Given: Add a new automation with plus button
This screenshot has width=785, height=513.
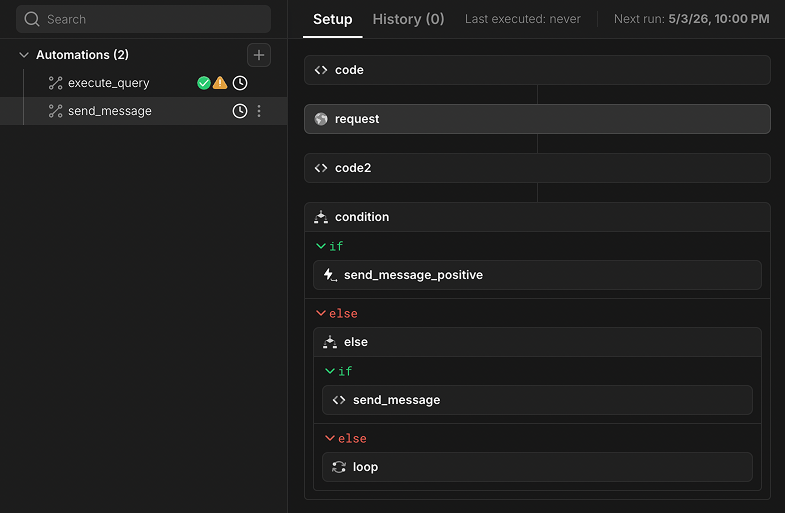Looking at the screenshot, I should point(259,55).
